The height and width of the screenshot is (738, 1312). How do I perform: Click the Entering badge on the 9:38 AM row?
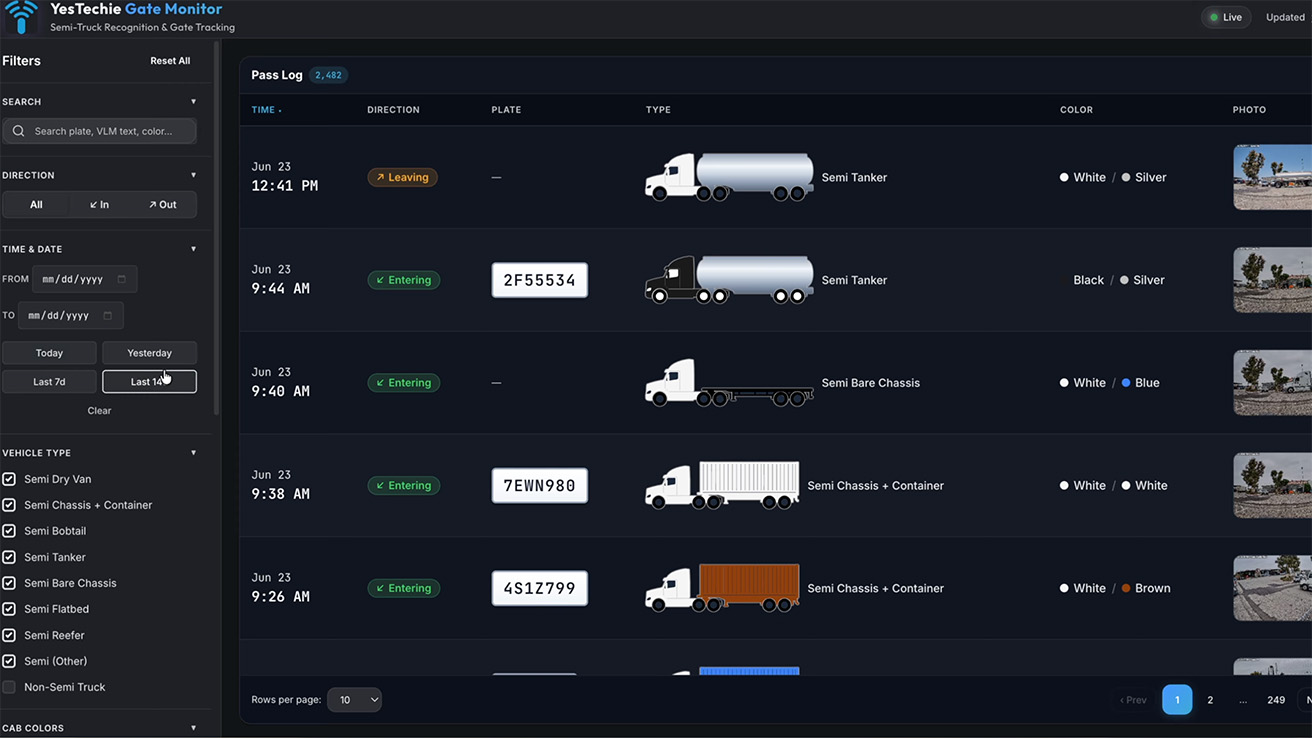[404, 485]
